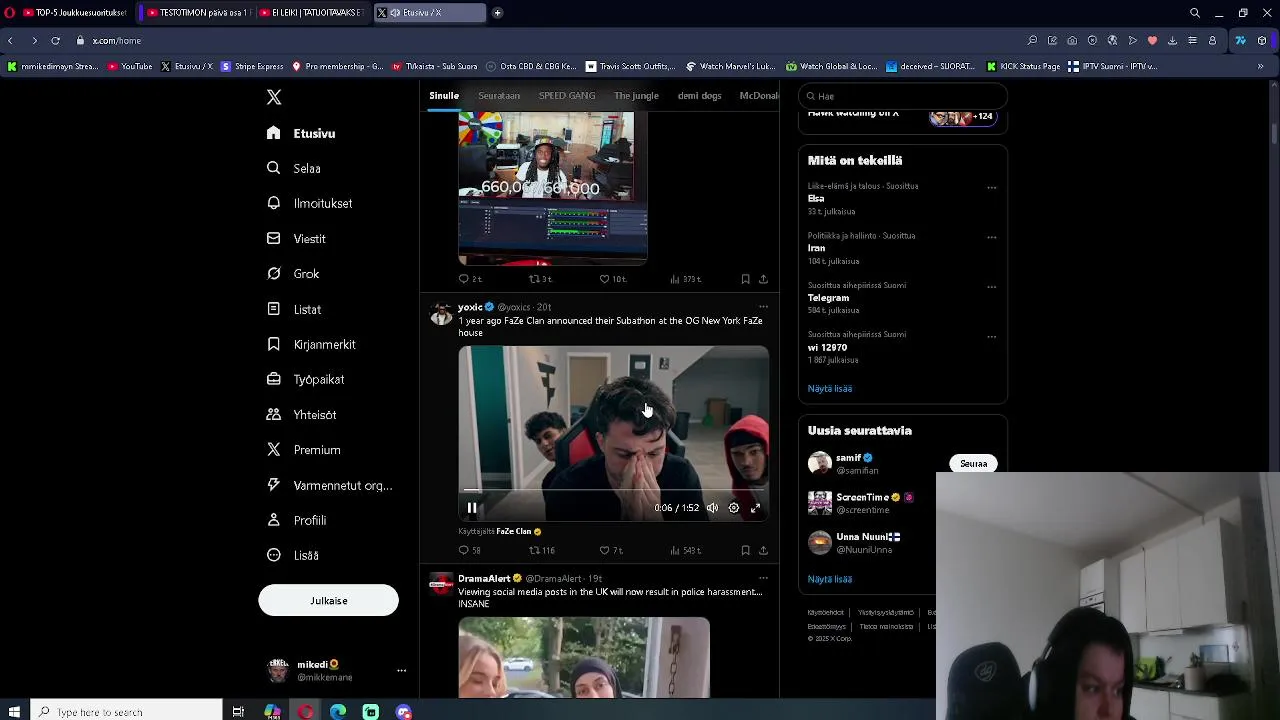Image resolution: width=1280 pixels, height=720 pixels.
Task: Click the Kirjanmerkit bookmark icon in sidebar
Action: pos(273,344)
